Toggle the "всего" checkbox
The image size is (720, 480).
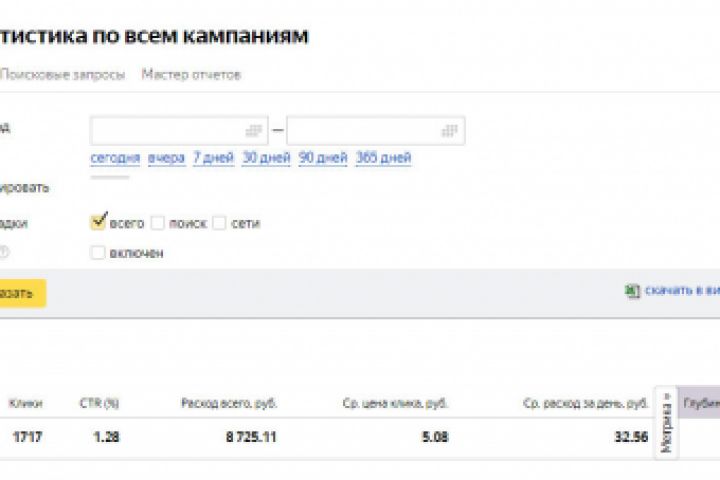click(98, 222)
